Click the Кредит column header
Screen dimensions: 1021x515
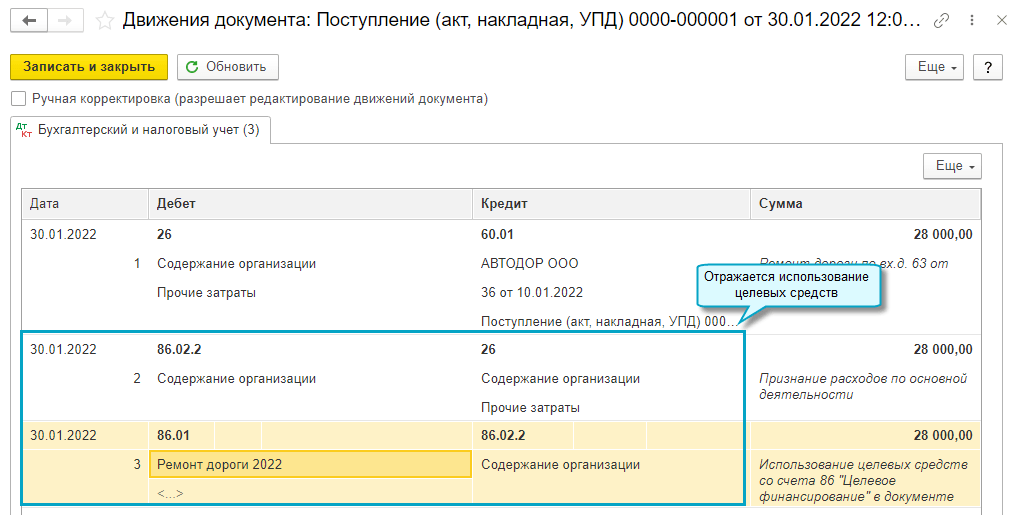click(610, 204)
